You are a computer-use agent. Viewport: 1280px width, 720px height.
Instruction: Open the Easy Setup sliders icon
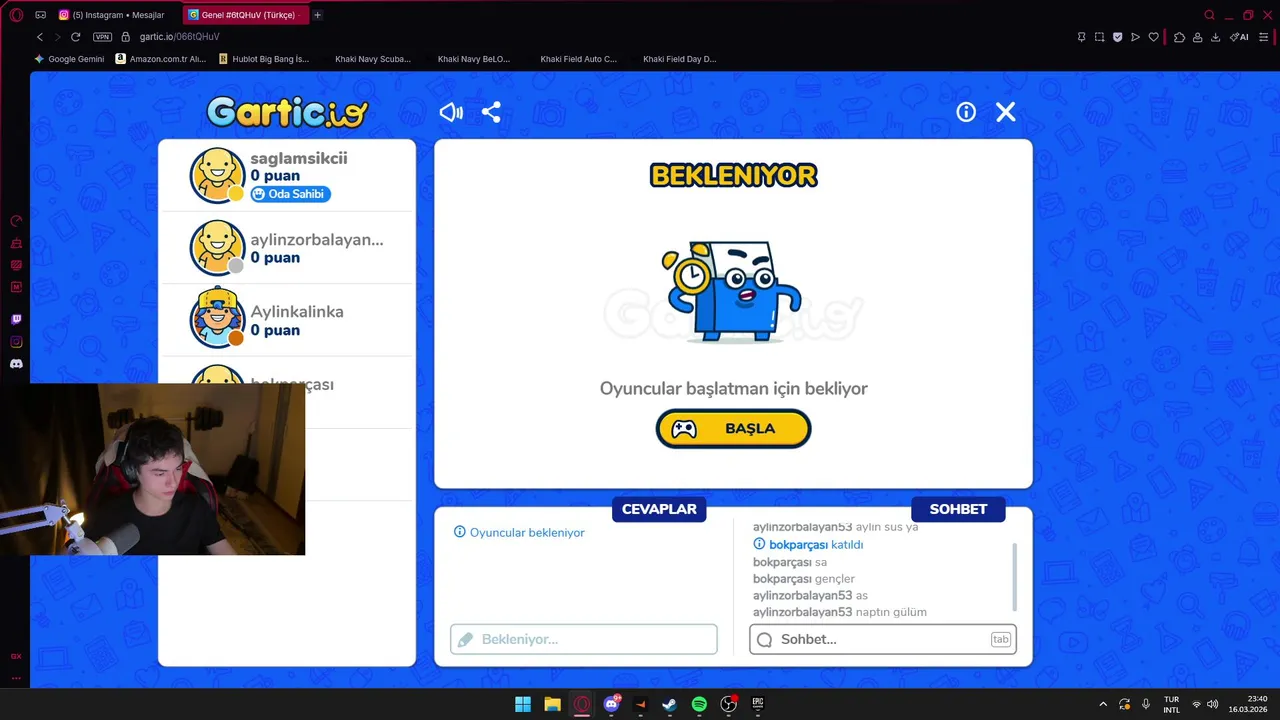(1264, 37)
